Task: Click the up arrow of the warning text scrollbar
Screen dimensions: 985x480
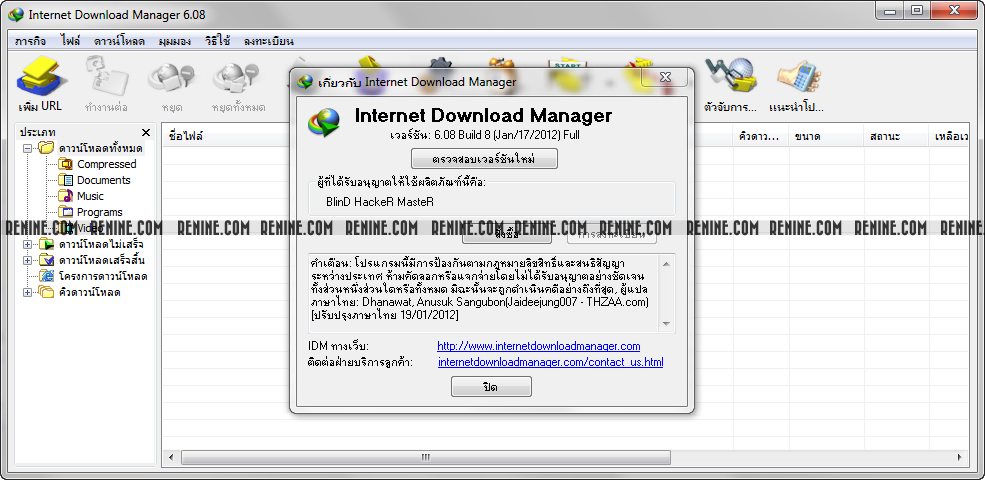Action: click(x=666, y=264)
